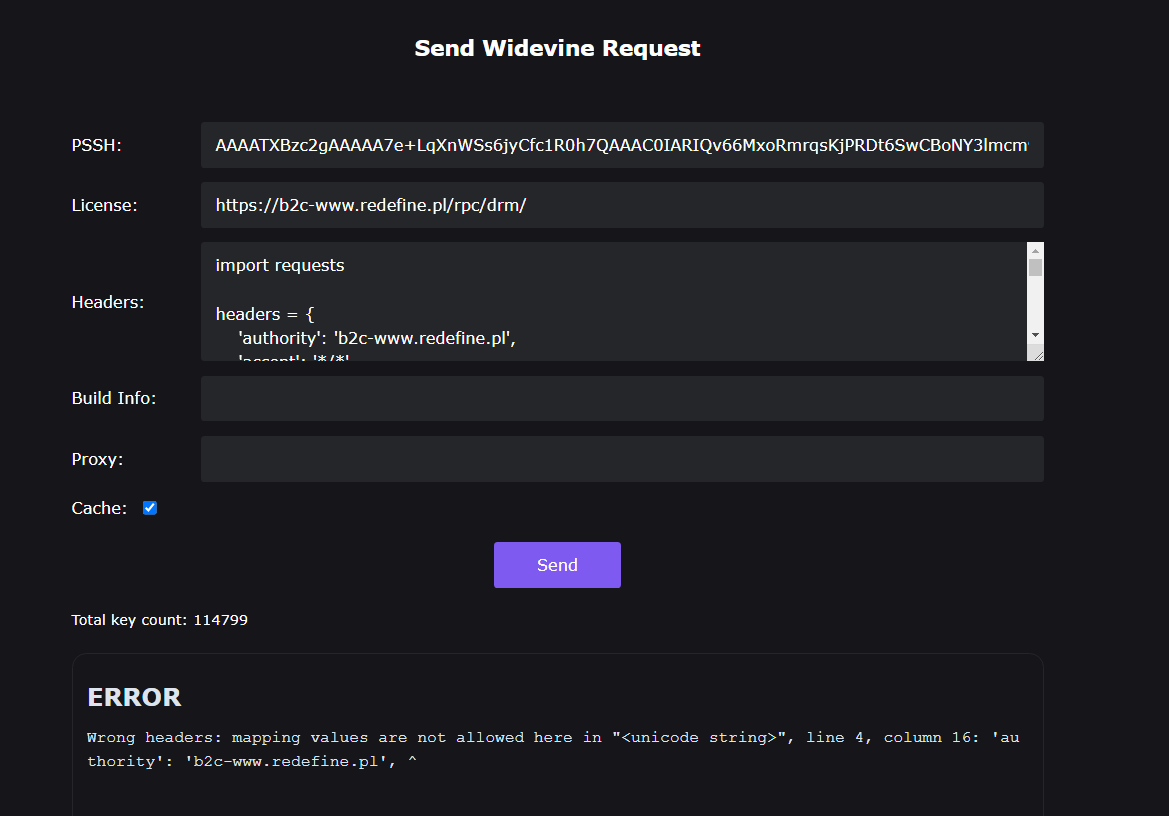The width and height of the screenshot is (1169, 816).
Task: Click the empty Proxy input field
Action: point(621,459)
